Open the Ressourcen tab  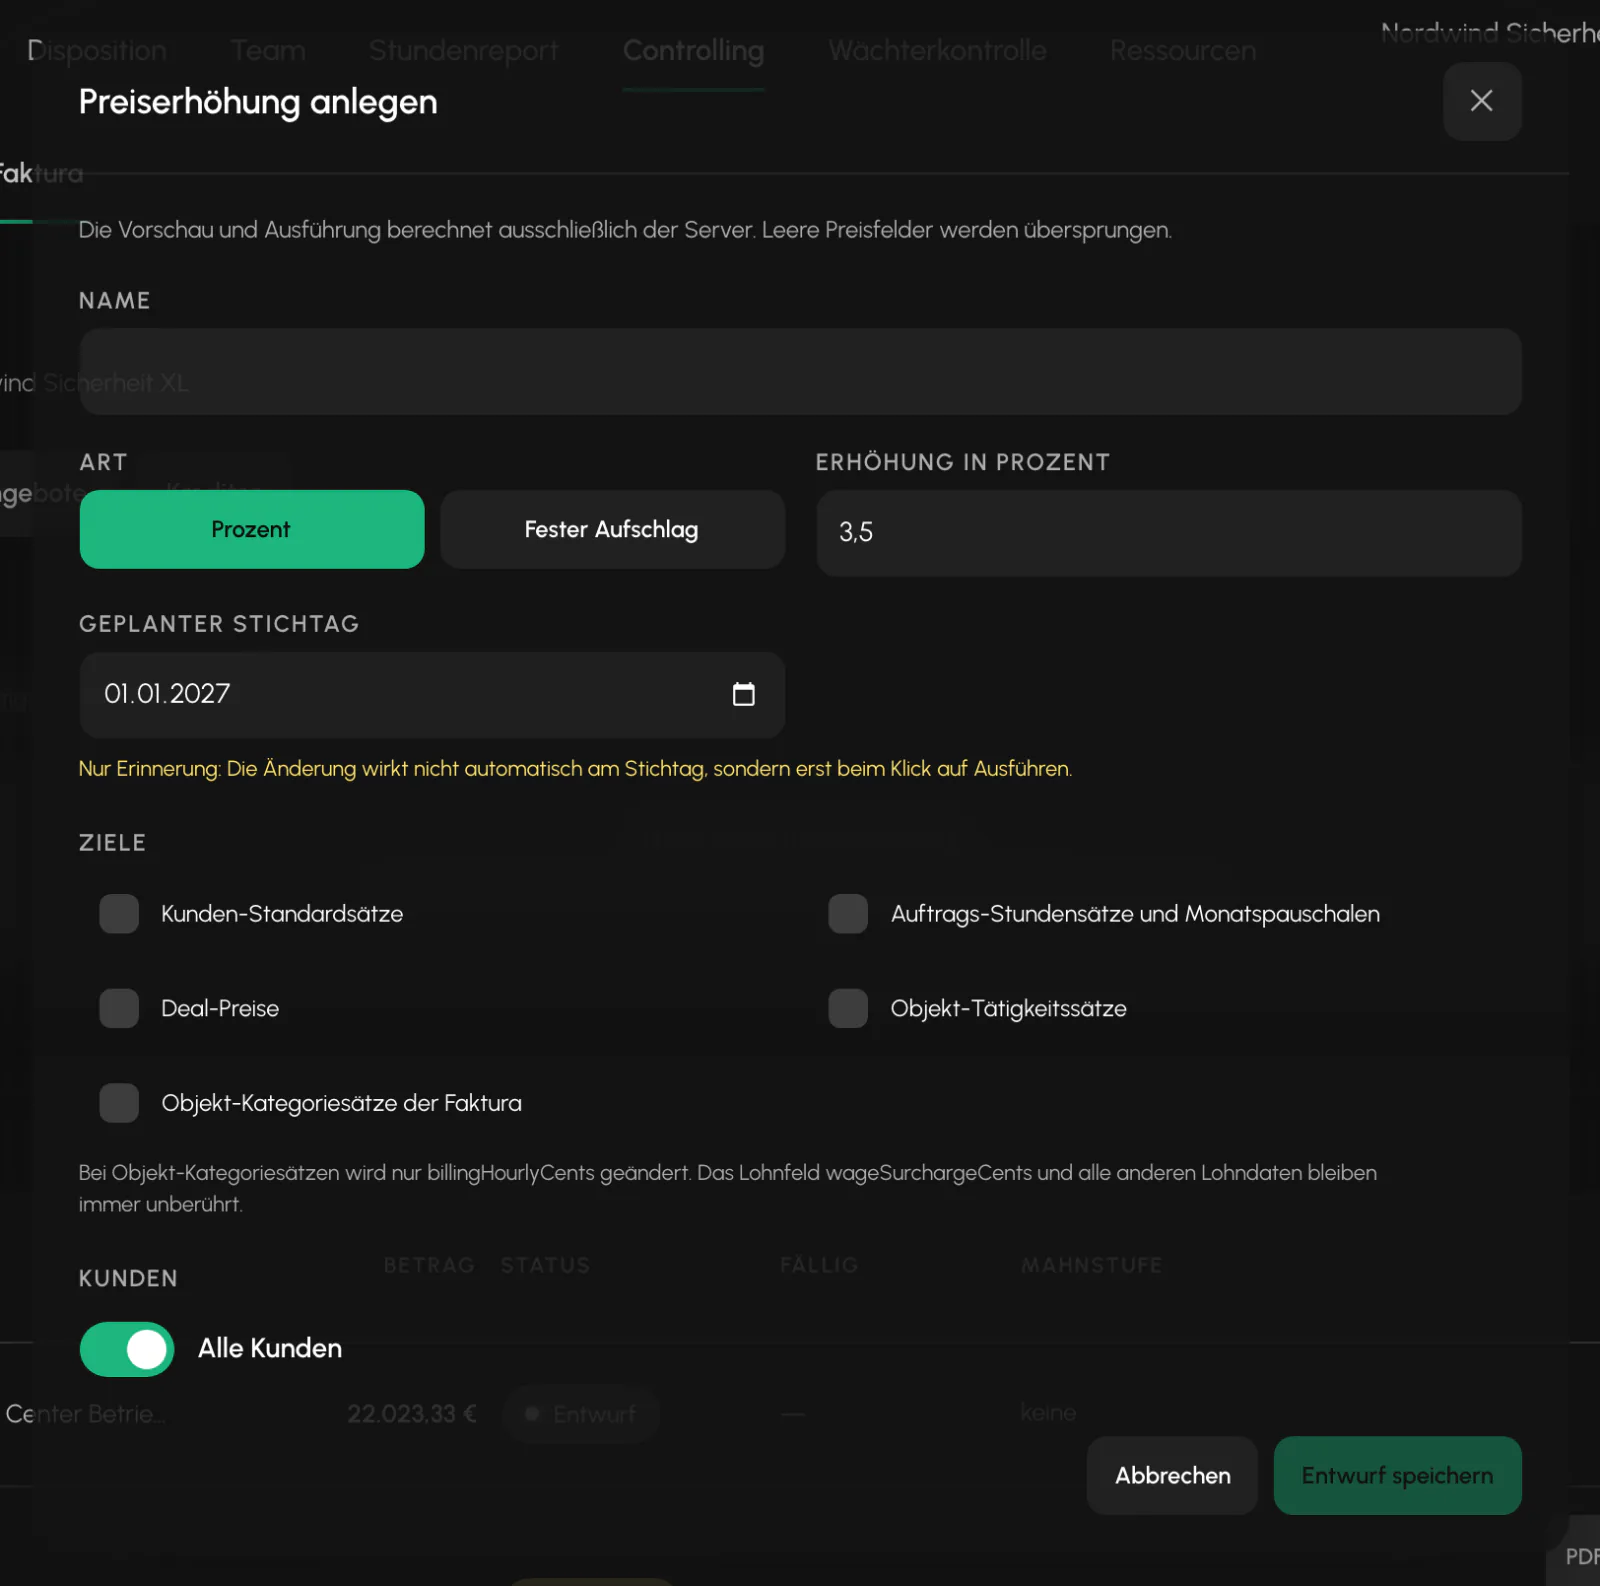[x=1183, y=51]
